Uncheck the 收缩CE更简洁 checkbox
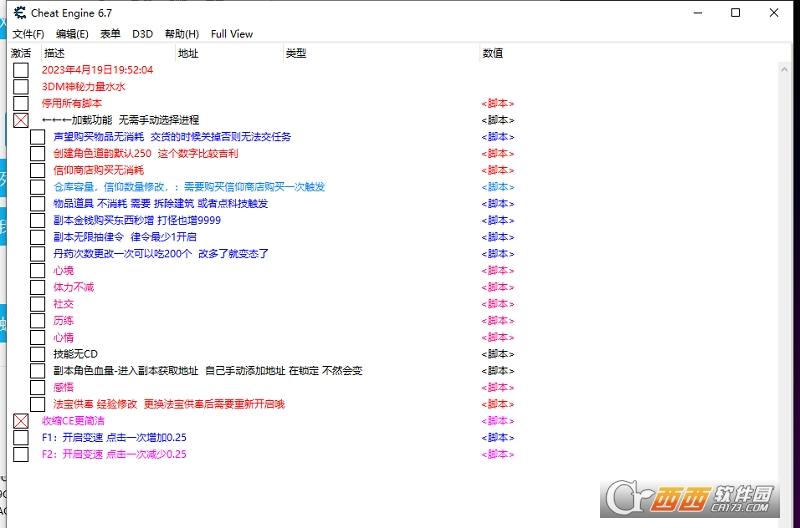 [21, 421]
